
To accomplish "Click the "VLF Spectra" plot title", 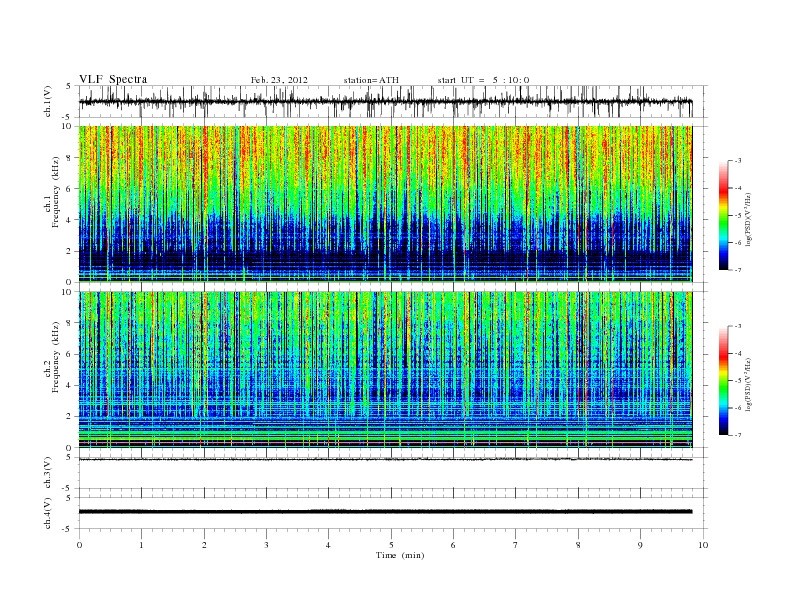I will pos(113,79).
